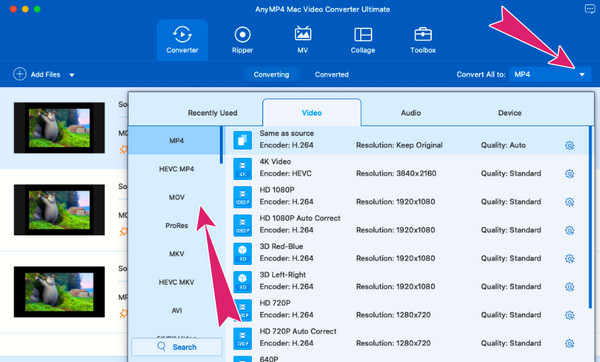Screen dimensions: 600x362
Task: Select the HD 1080P preset name
Action: (277, 190)
